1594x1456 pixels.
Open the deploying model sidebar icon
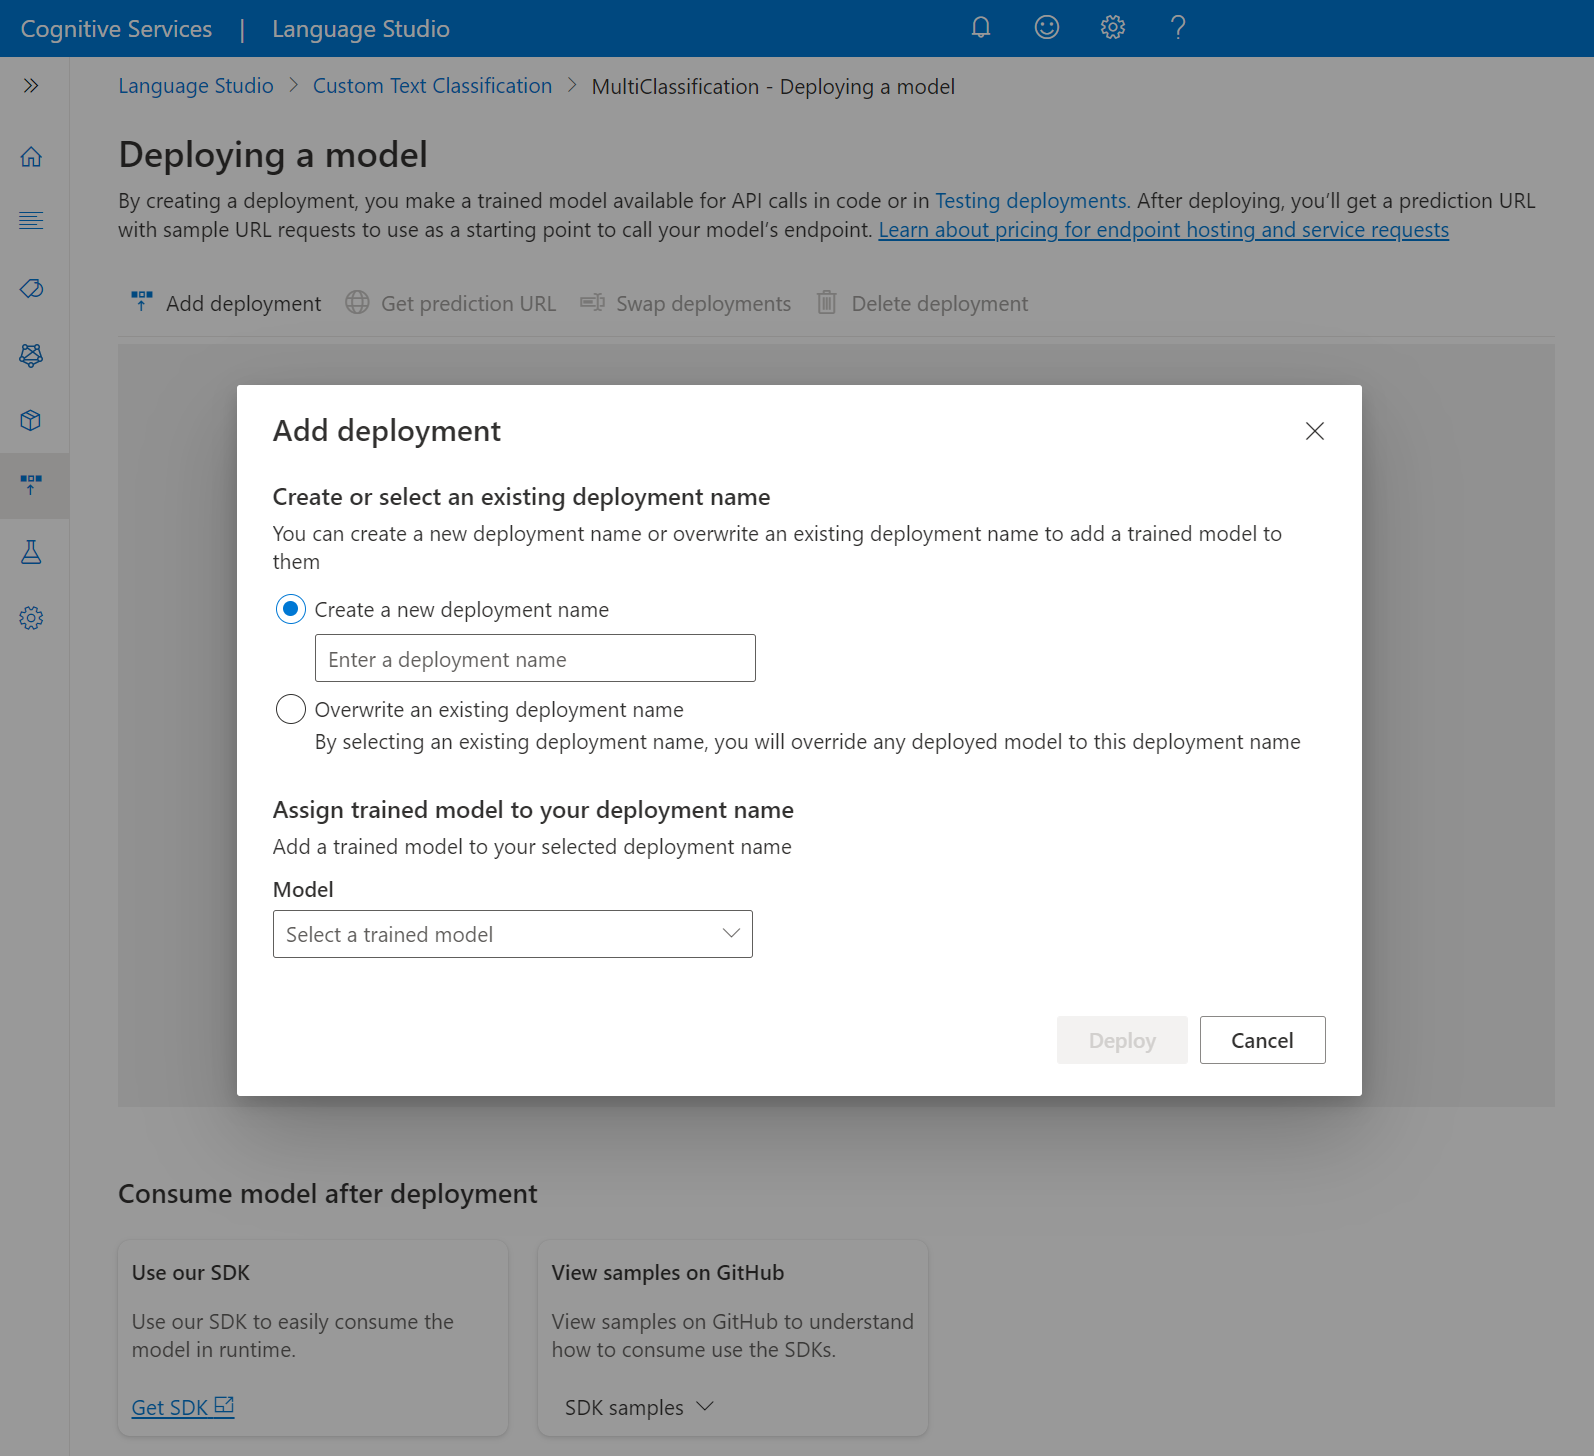click(x=31, y=485)
